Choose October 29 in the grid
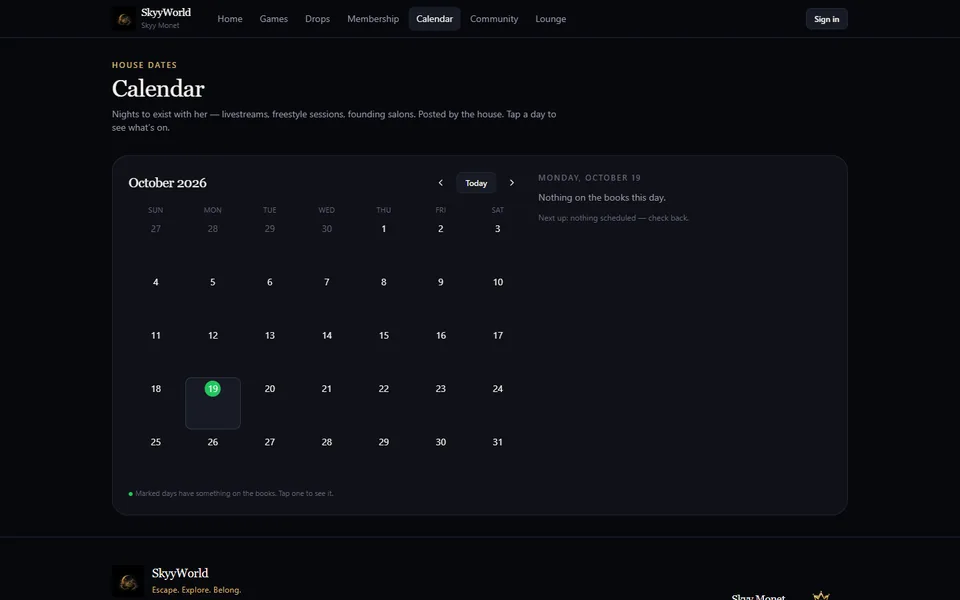 (384, 456)
